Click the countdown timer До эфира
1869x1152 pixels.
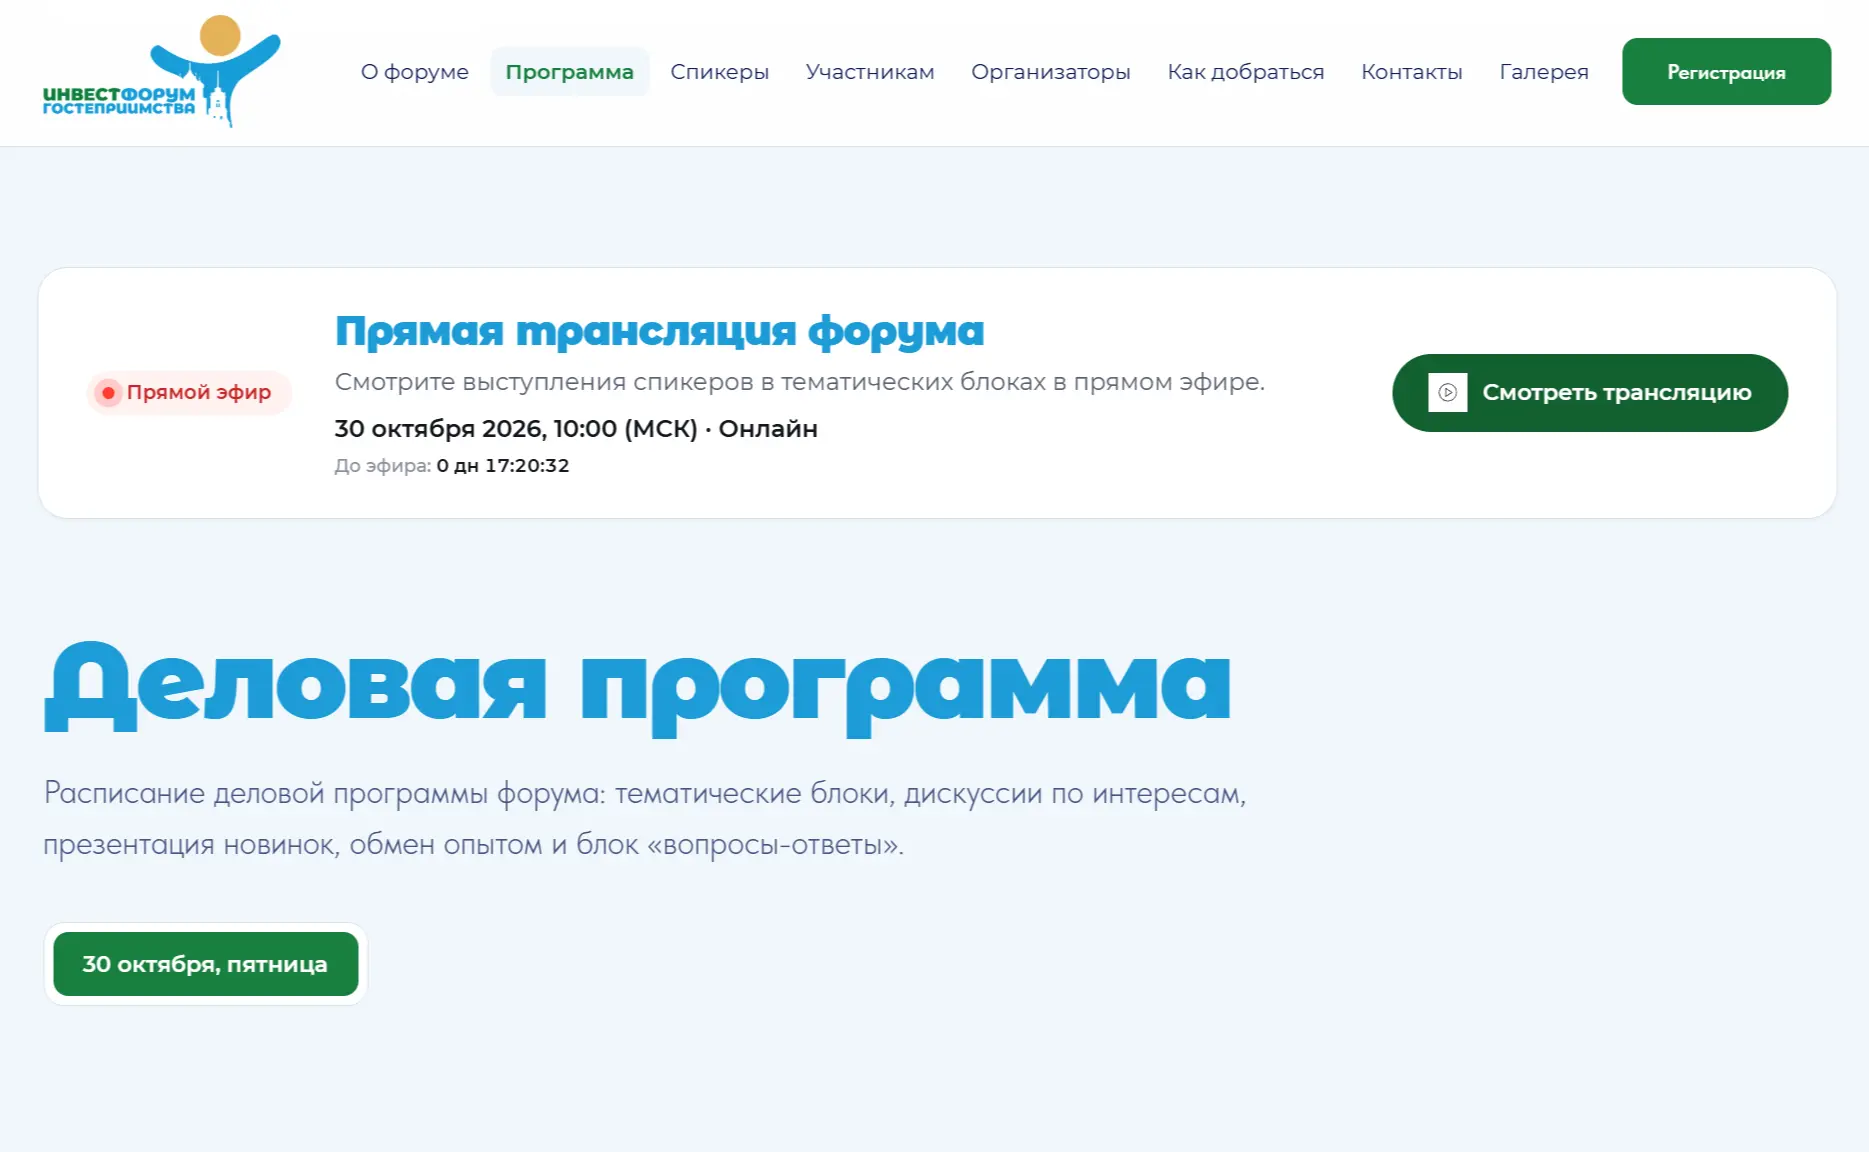452,466
